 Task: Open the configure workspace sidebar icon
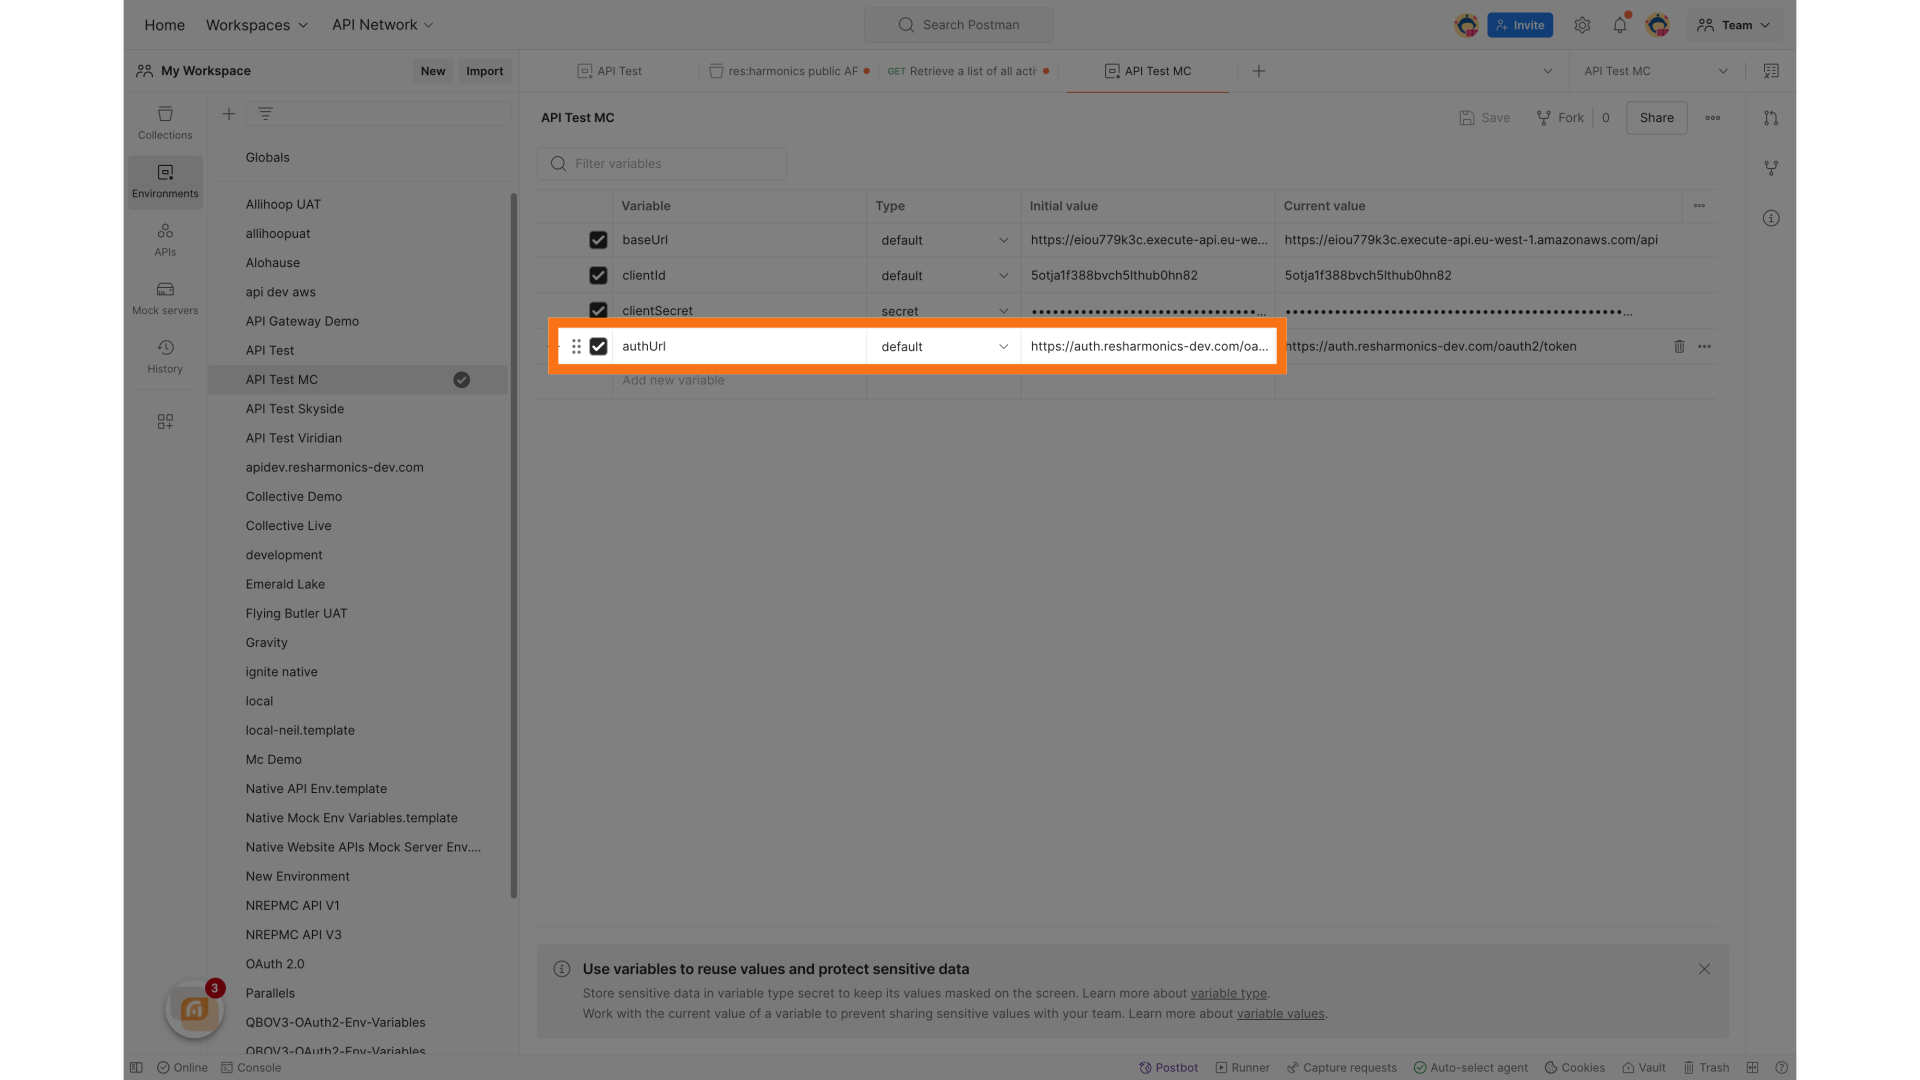pyautogui.click(x=165, y=422)
